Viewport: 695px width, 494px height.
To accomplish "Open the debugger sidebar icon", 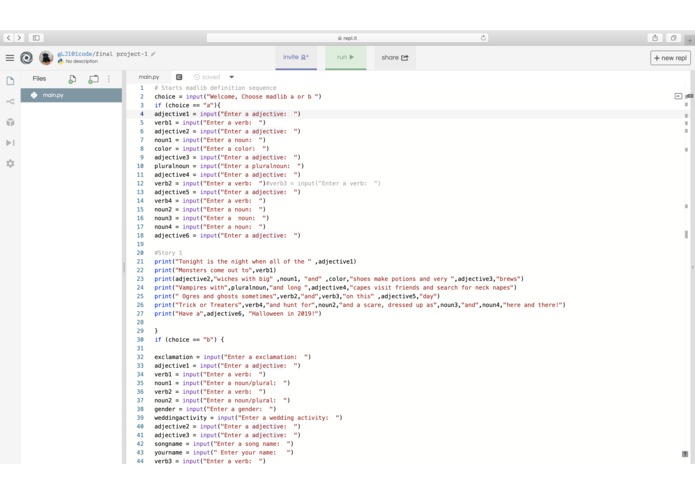I will 10,143.
